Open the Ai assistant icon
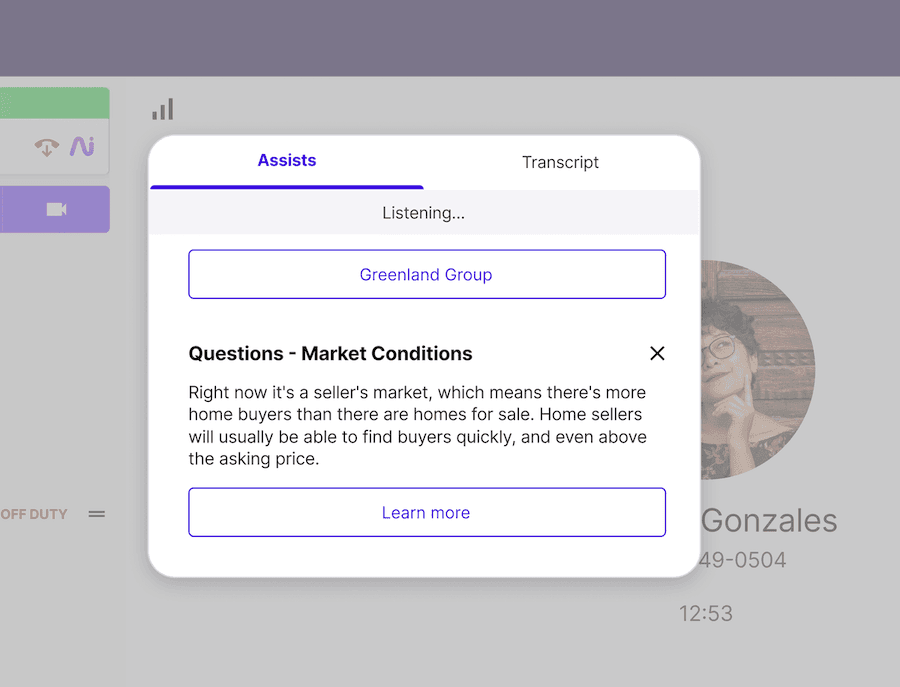 [82, 147]
